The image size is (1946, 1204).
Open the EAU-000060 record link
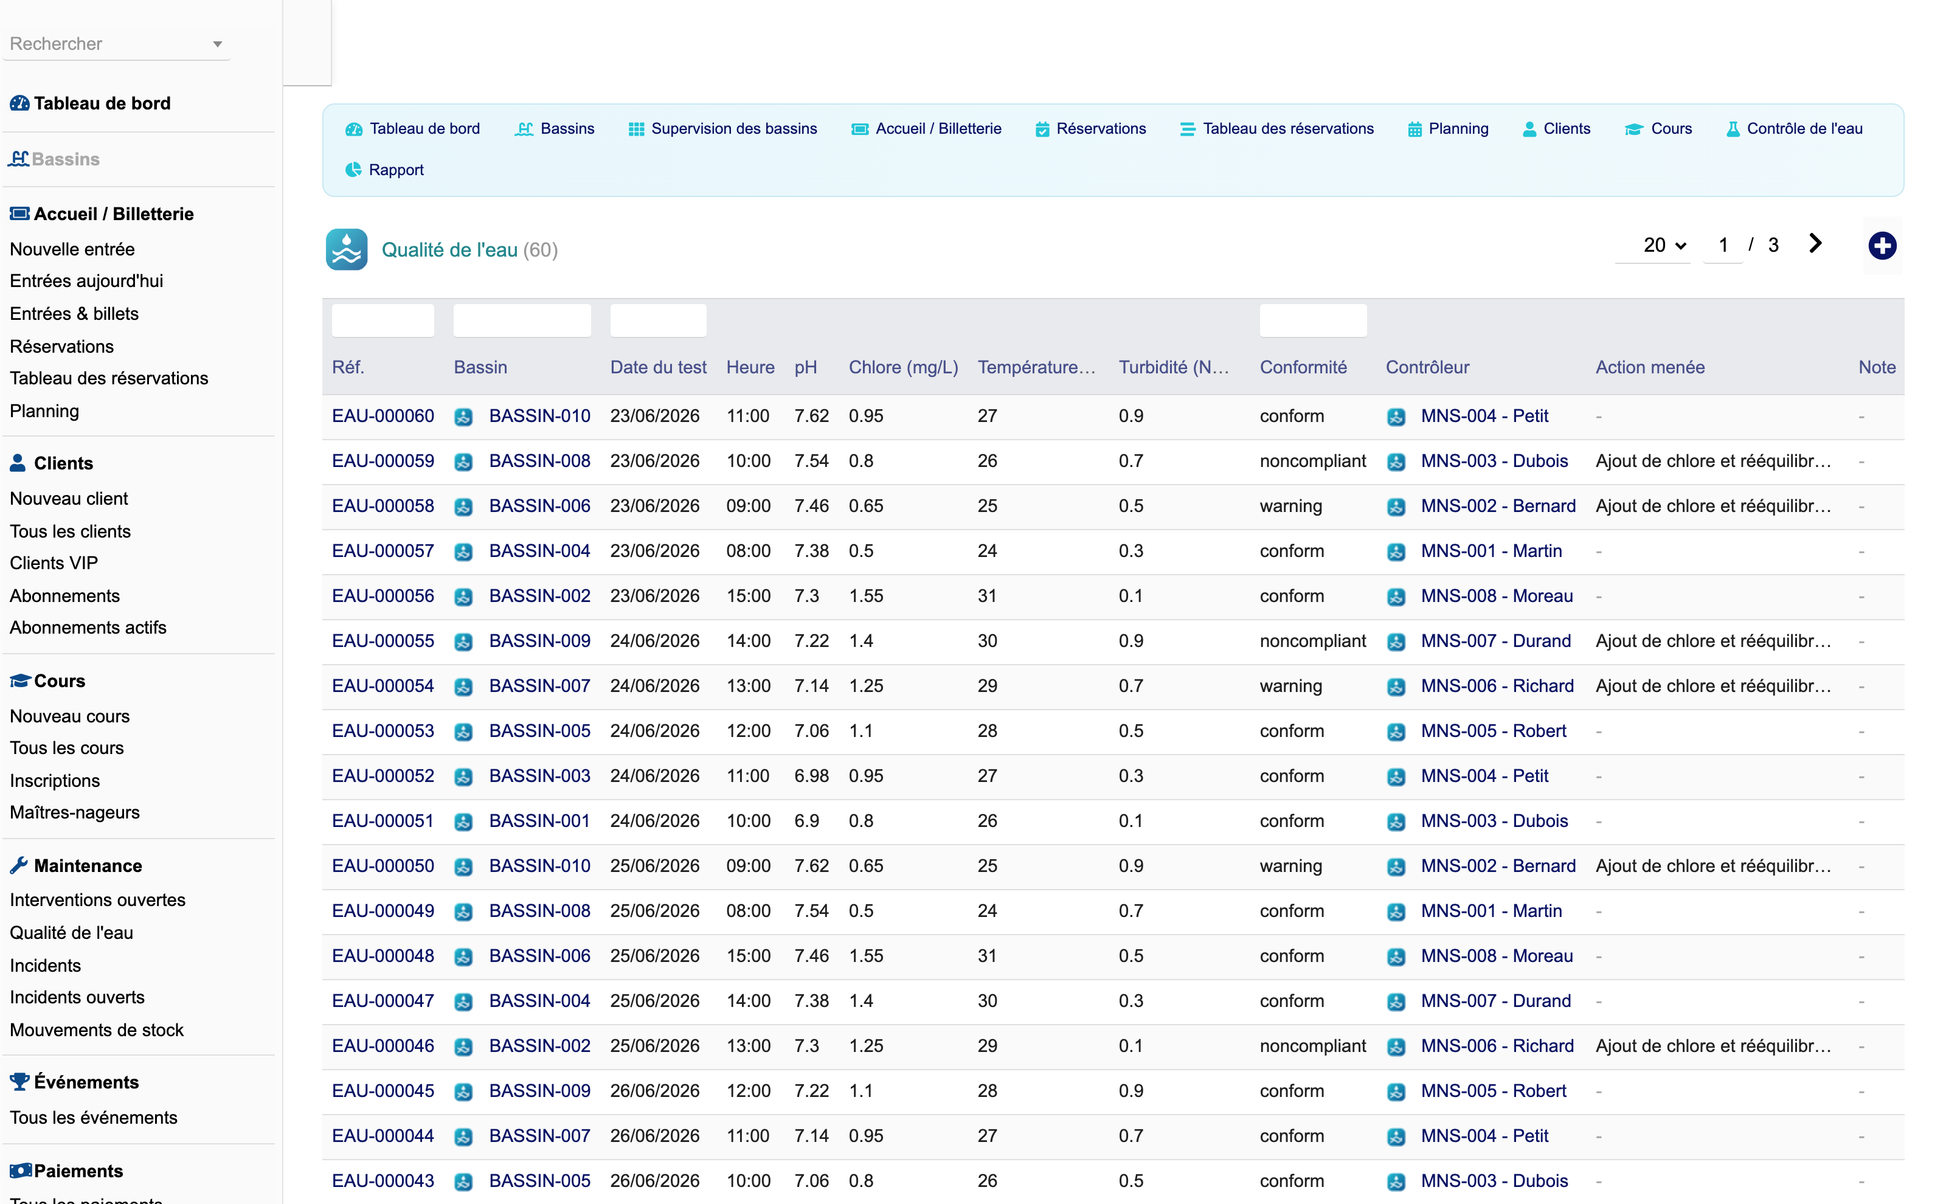pyautogui.click(x=383, y=416)
